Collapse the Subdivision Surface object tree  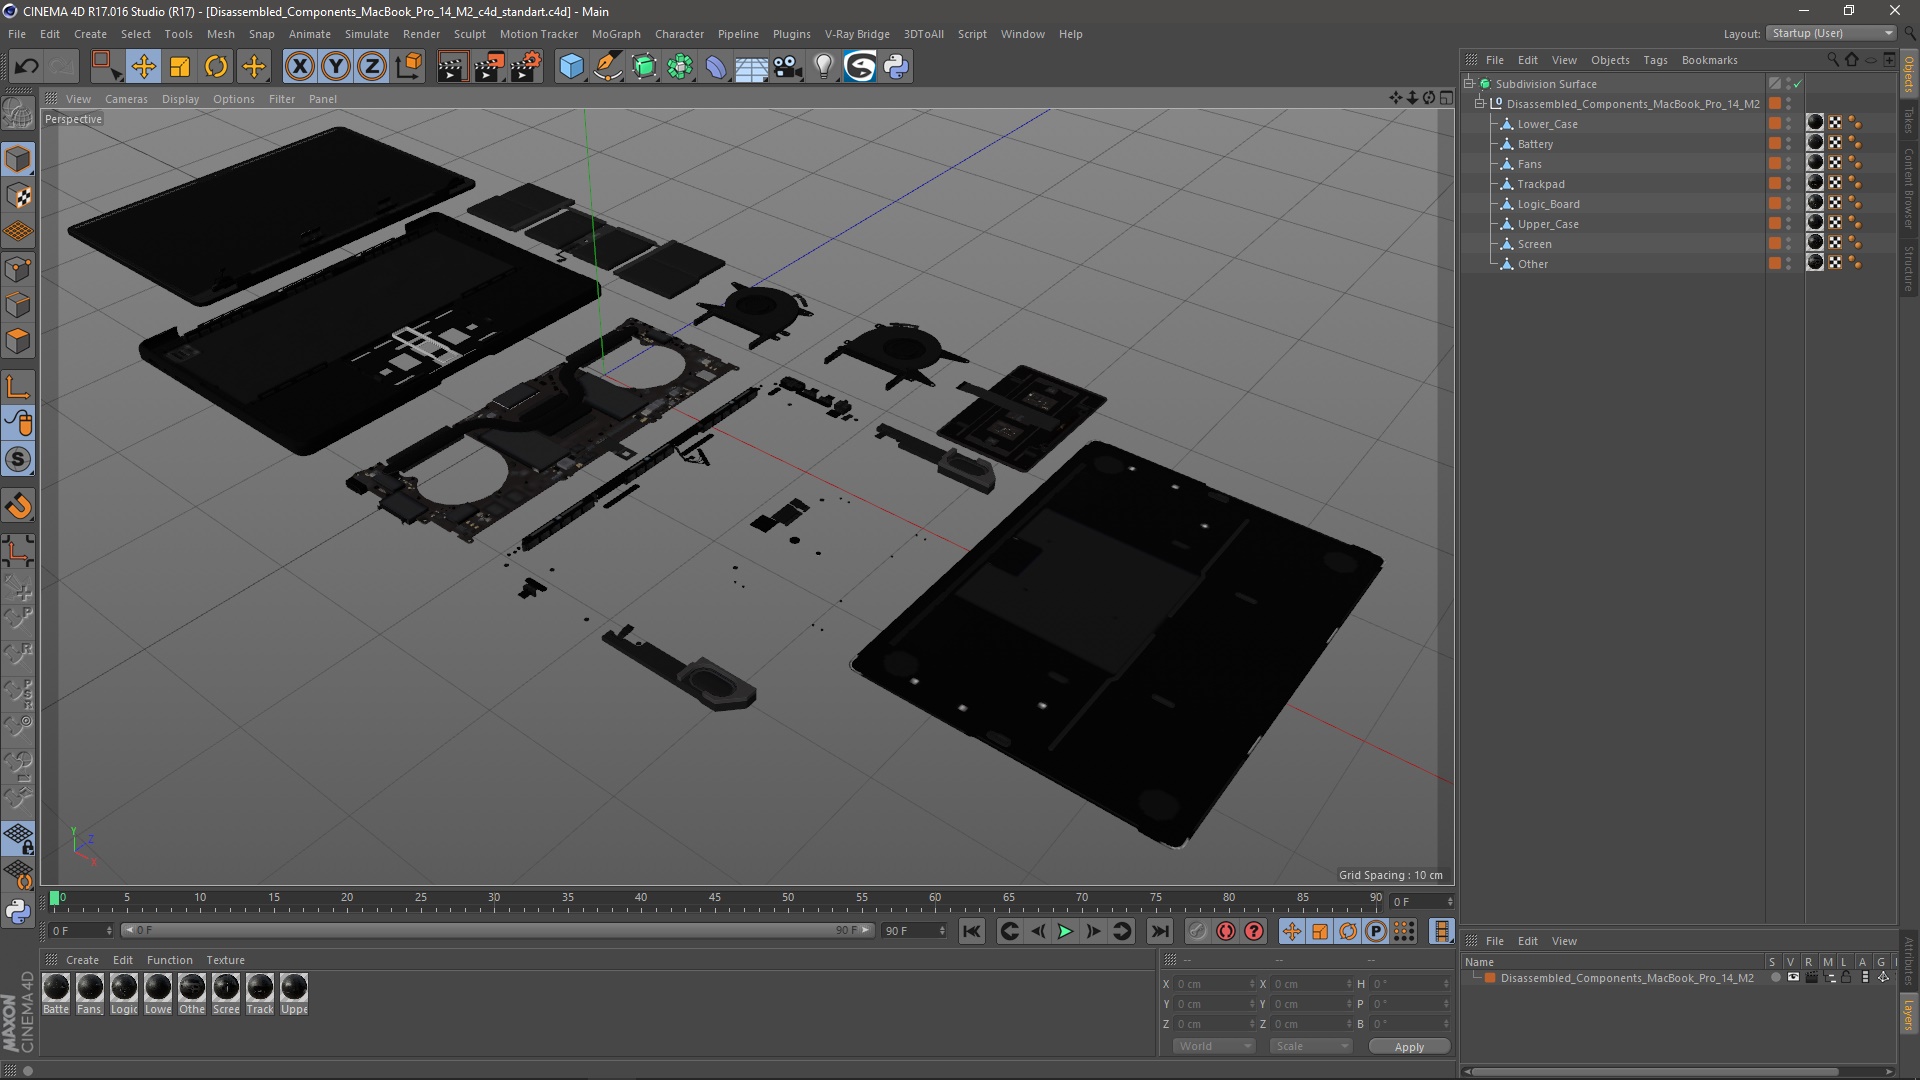pyautogui.click(x=1469, y=84)
